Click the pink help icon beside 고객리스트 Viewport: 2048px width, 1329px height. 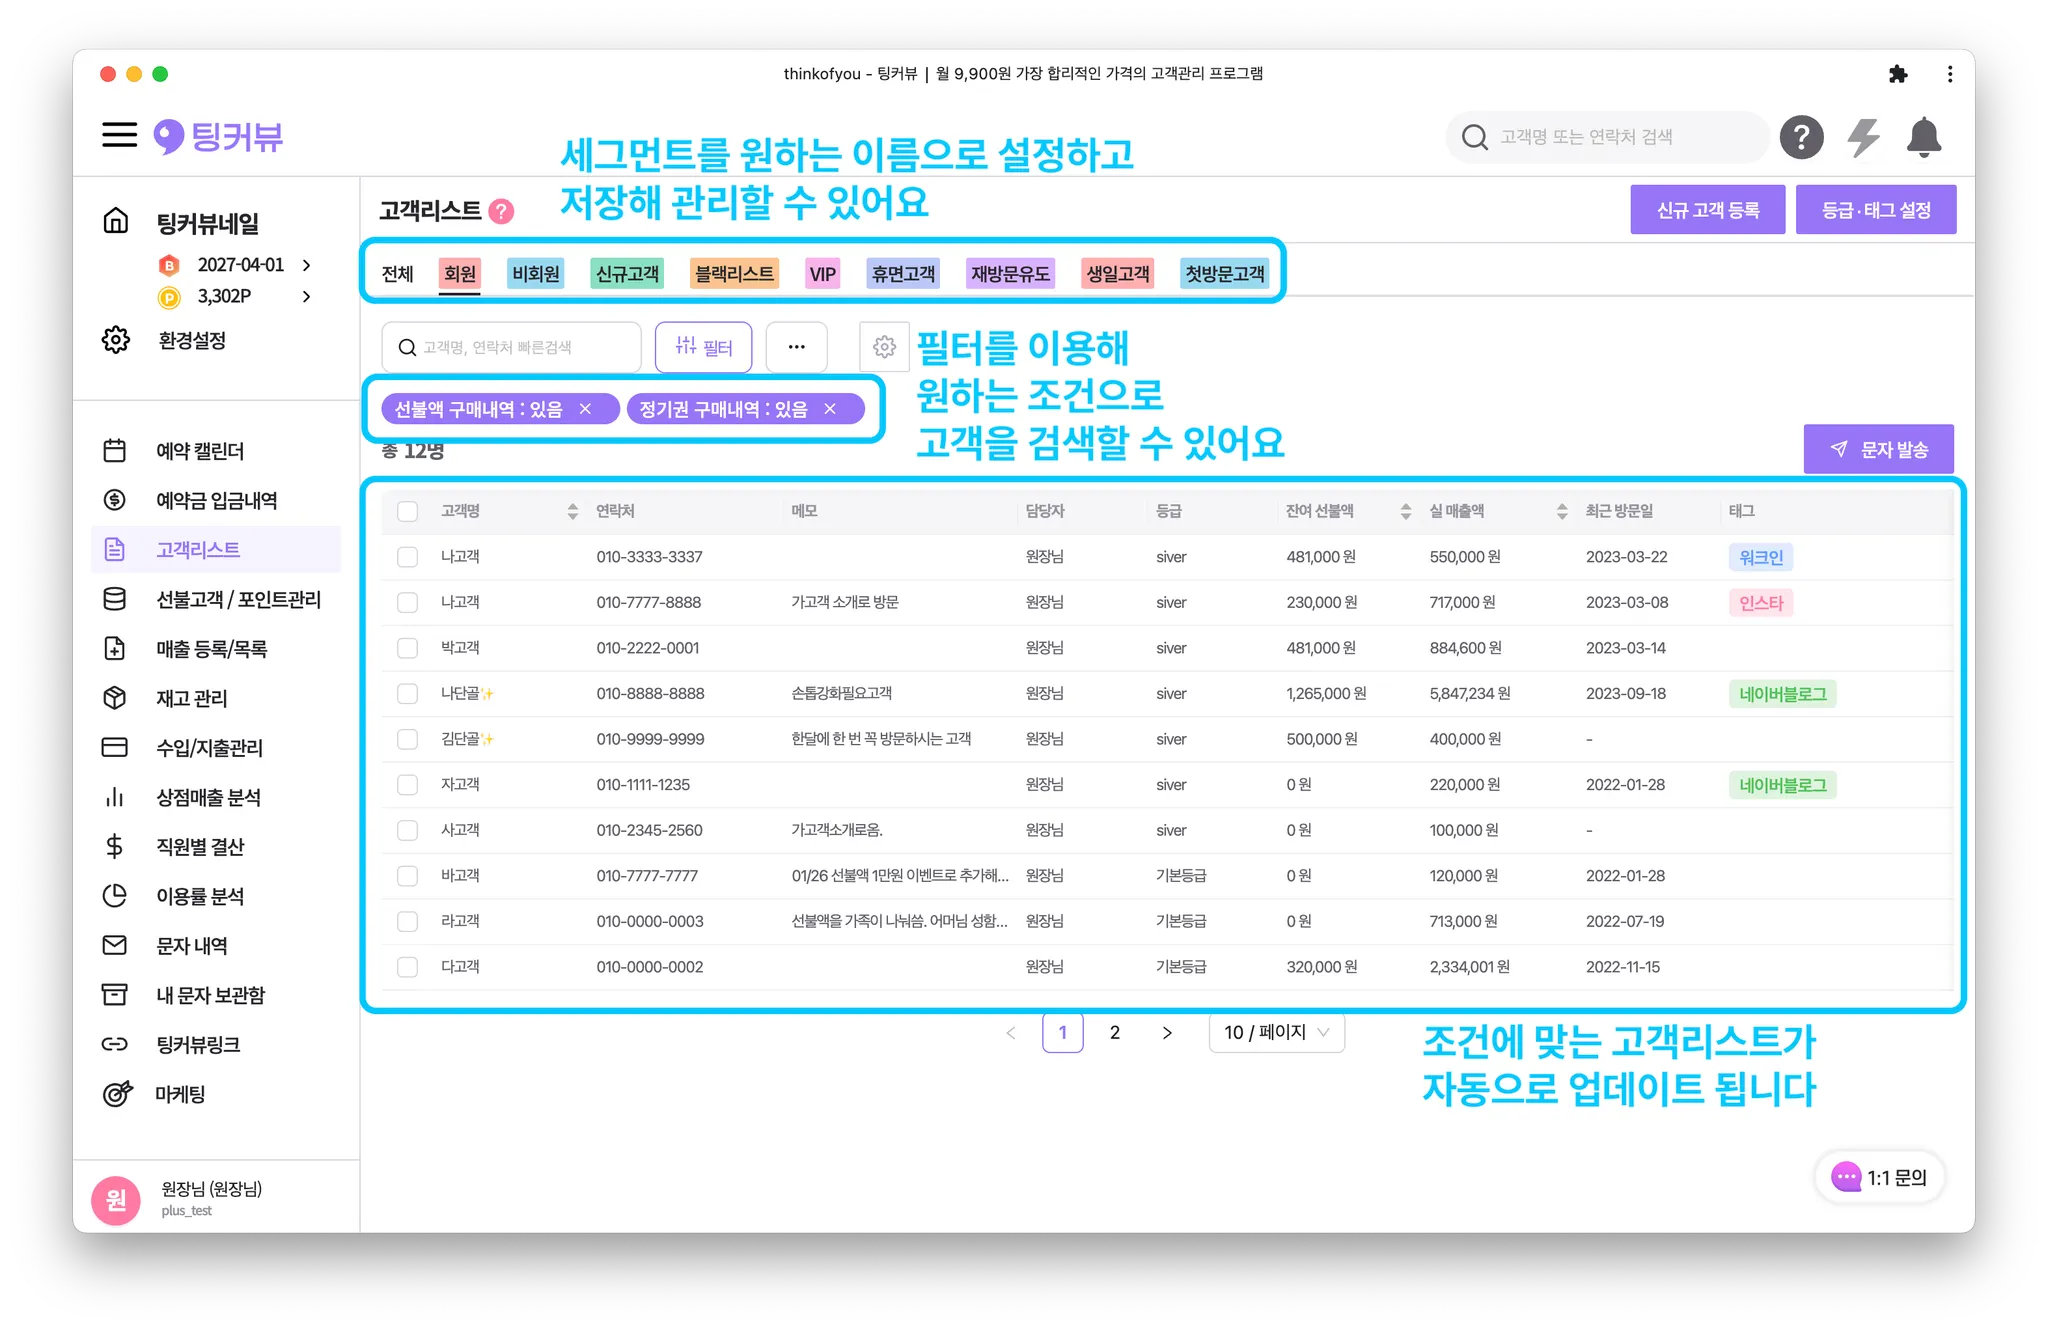pyautogui.click(x=502, y=211)
